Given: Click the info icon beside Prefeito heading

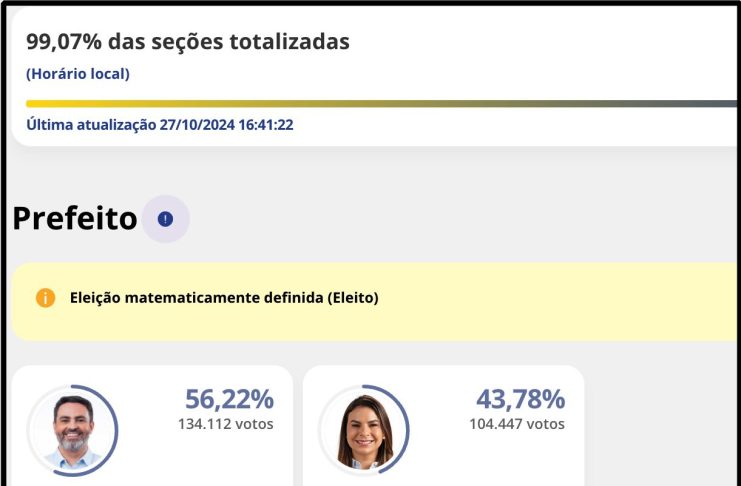Looking at the screenshot, I should pyautogui.click(x=166, y=219).
